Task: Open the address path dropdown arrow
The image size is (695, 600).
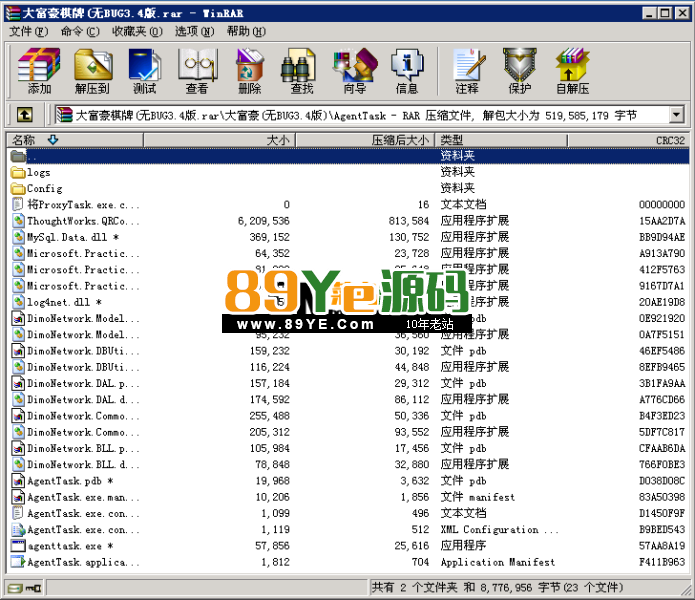Action: (675, 115)
